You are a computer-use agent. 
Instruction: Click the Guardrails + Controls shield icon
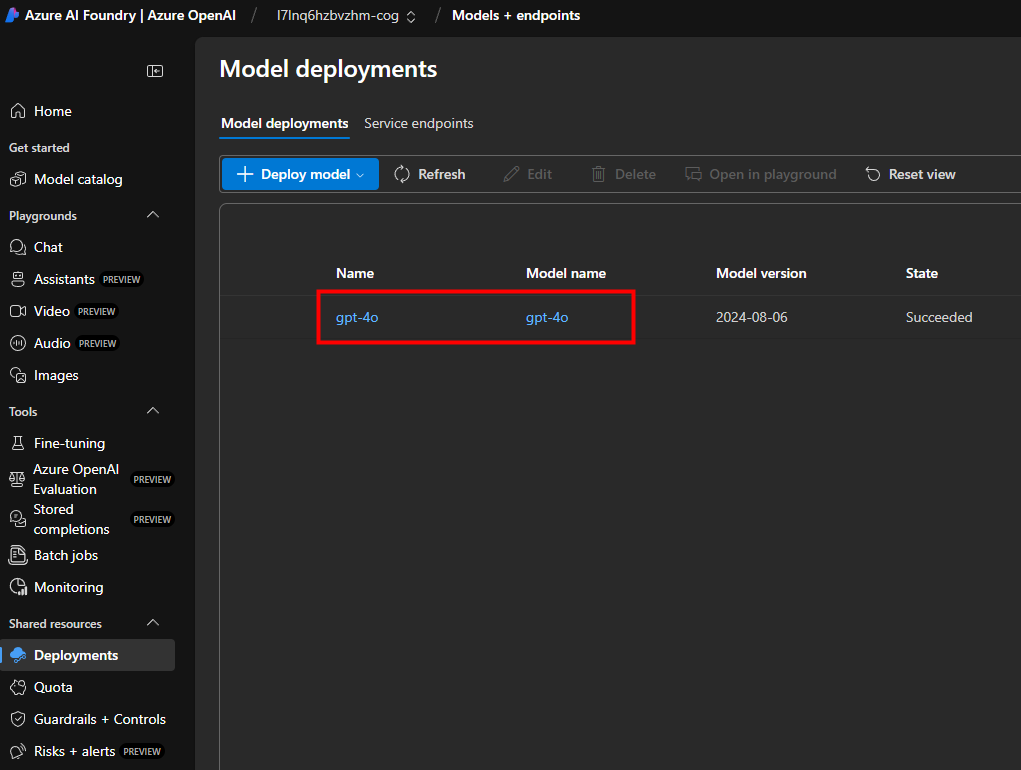click(18, 719)
